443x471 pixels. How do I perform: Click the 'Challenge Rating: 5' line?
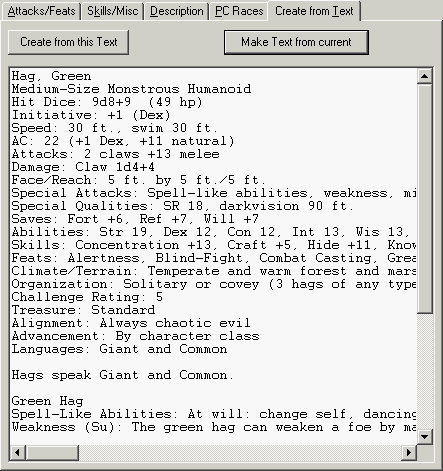coord(87,297)
